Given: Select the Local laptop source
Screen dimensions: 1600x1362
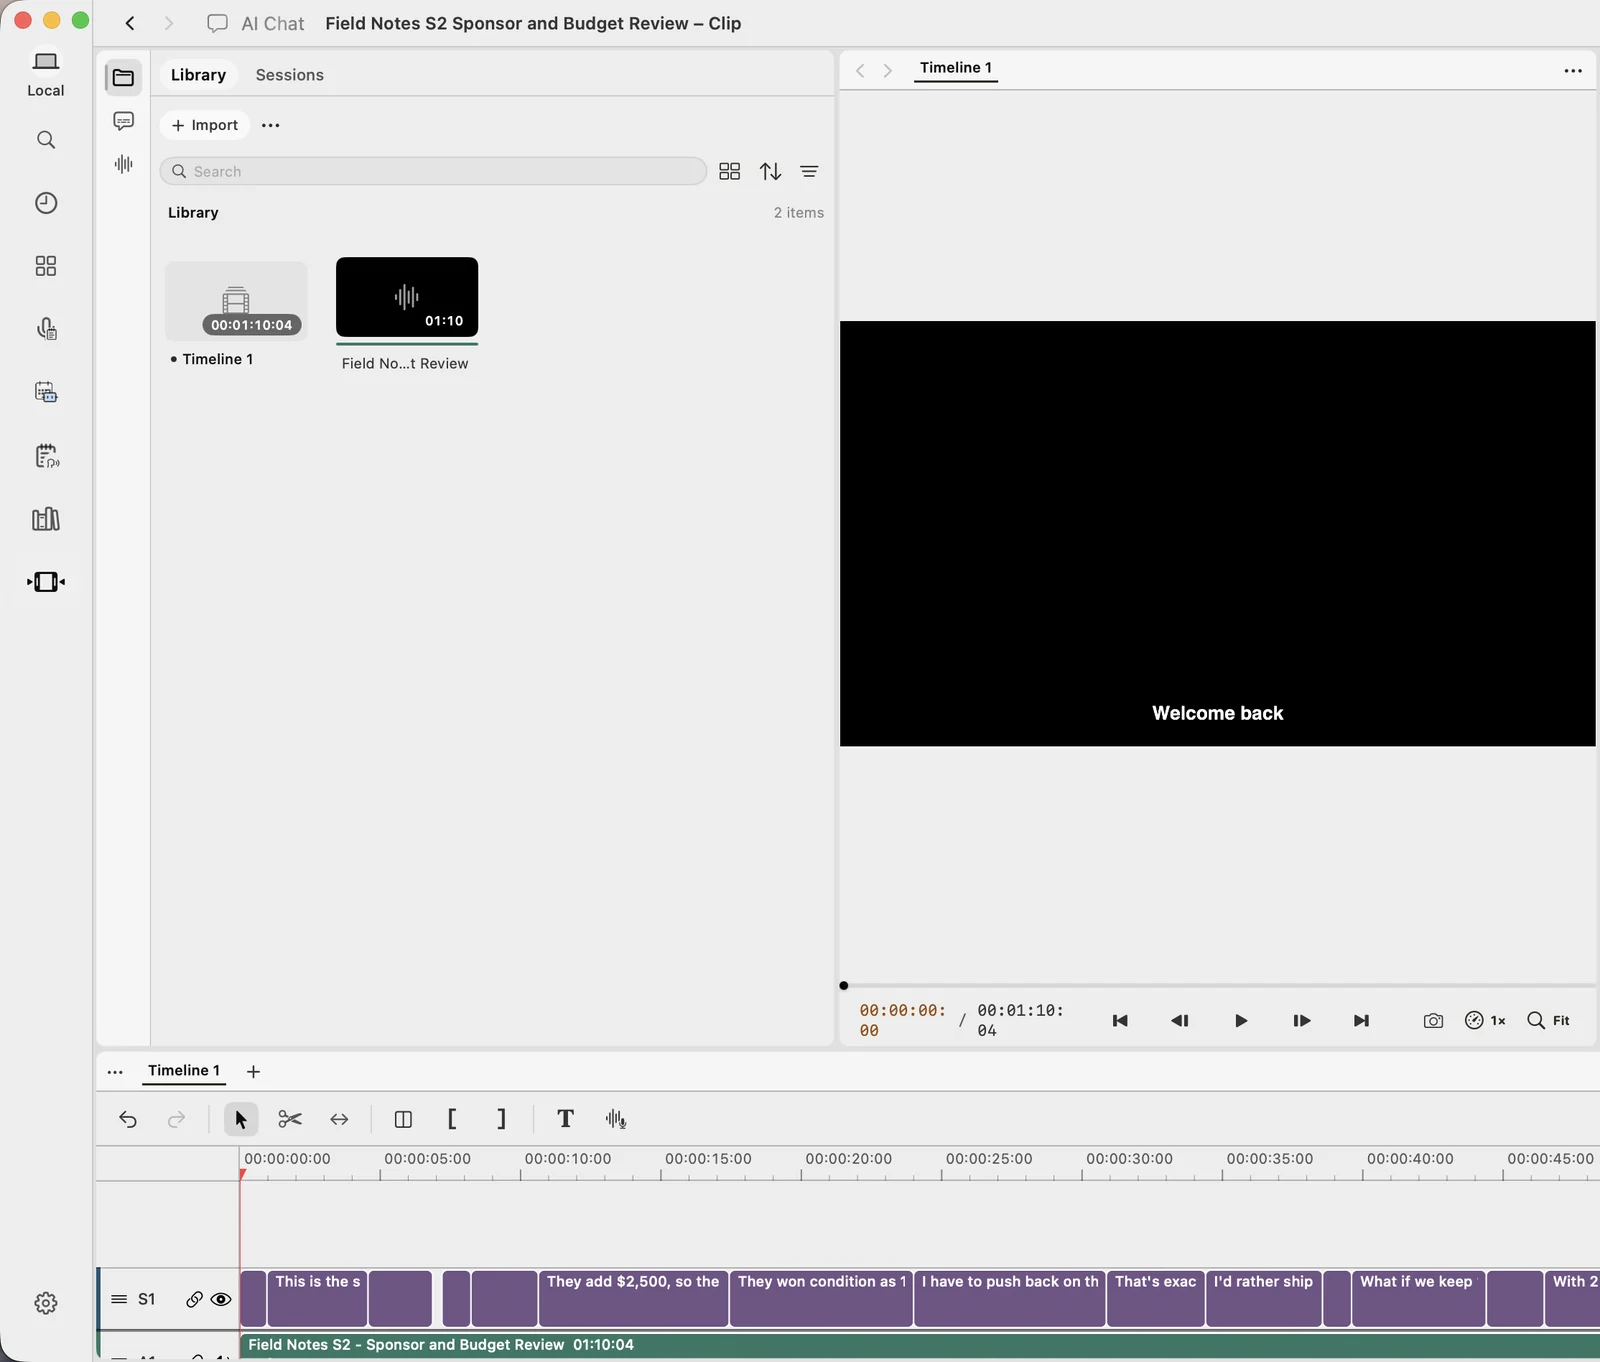Looking at the screenshot, I should (x=46, y=74).
